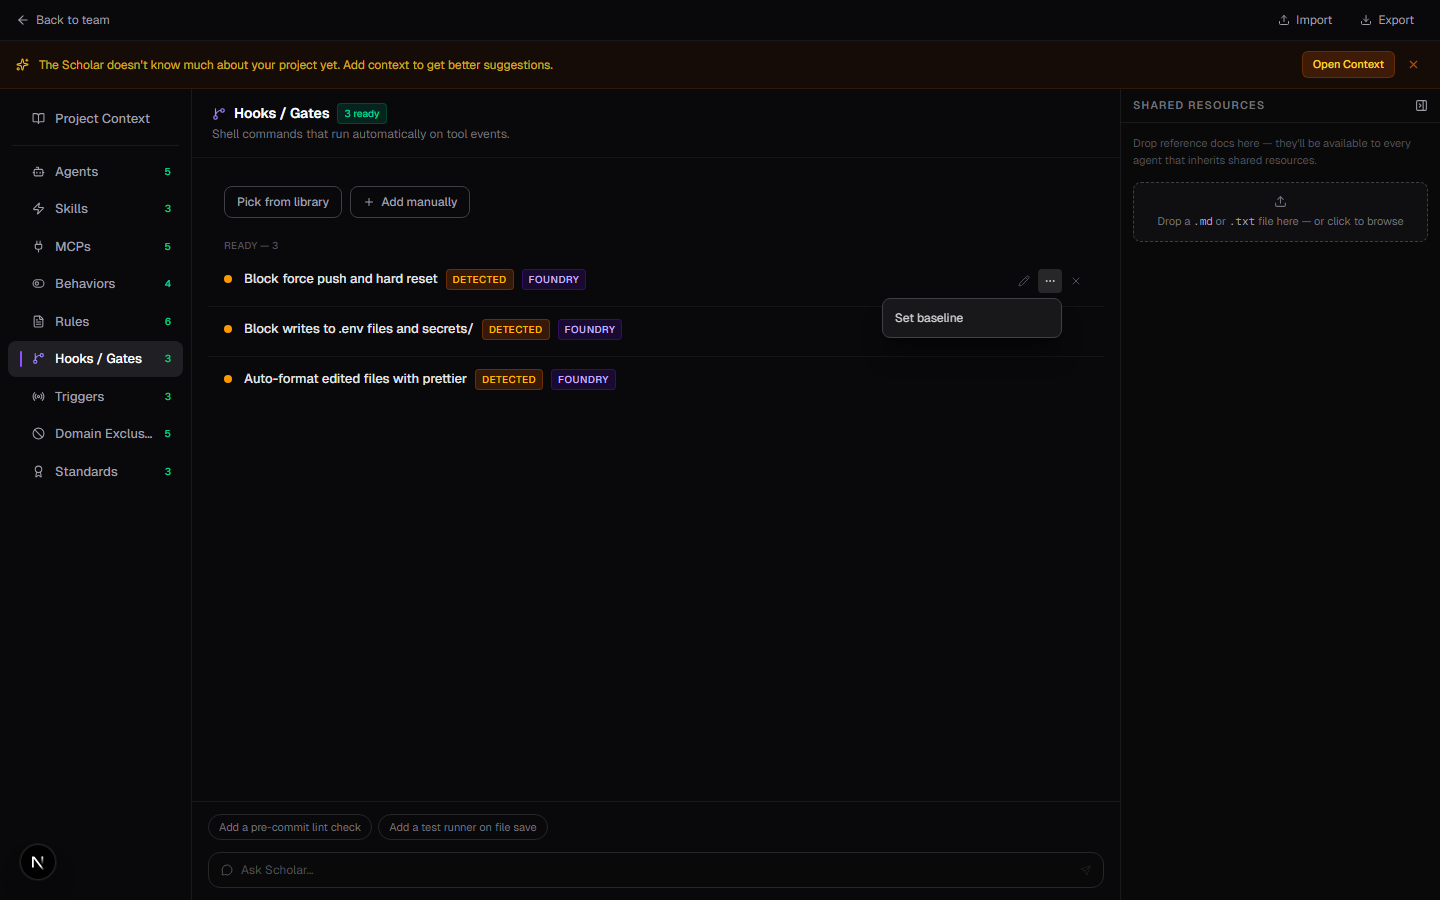Collapse the Shared Resources panel

tap(1421, 105)
